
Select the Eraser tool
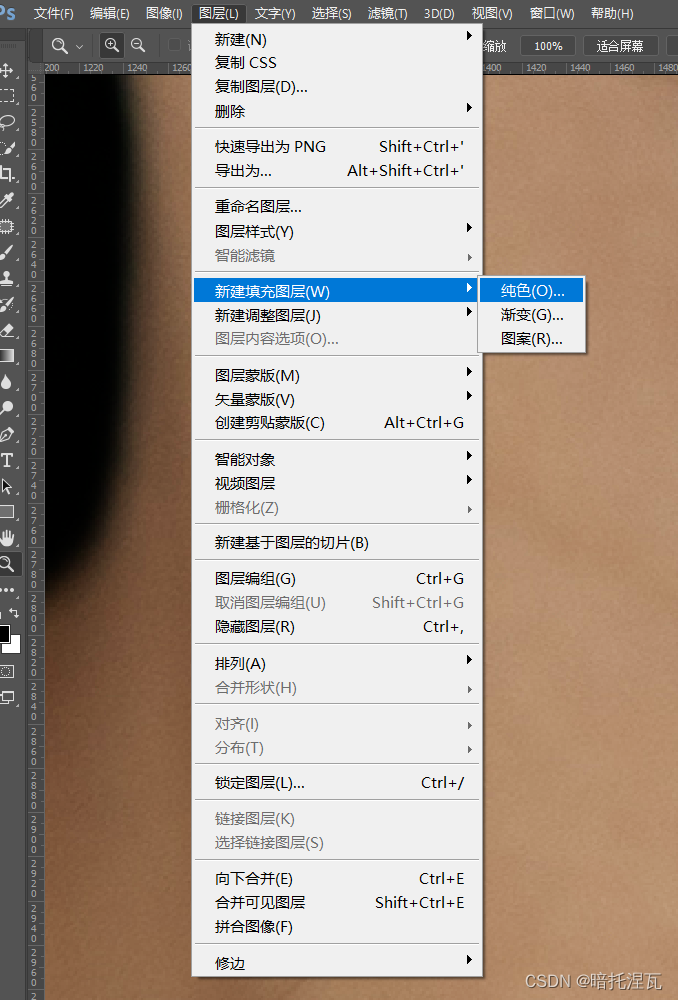[7, 330]
